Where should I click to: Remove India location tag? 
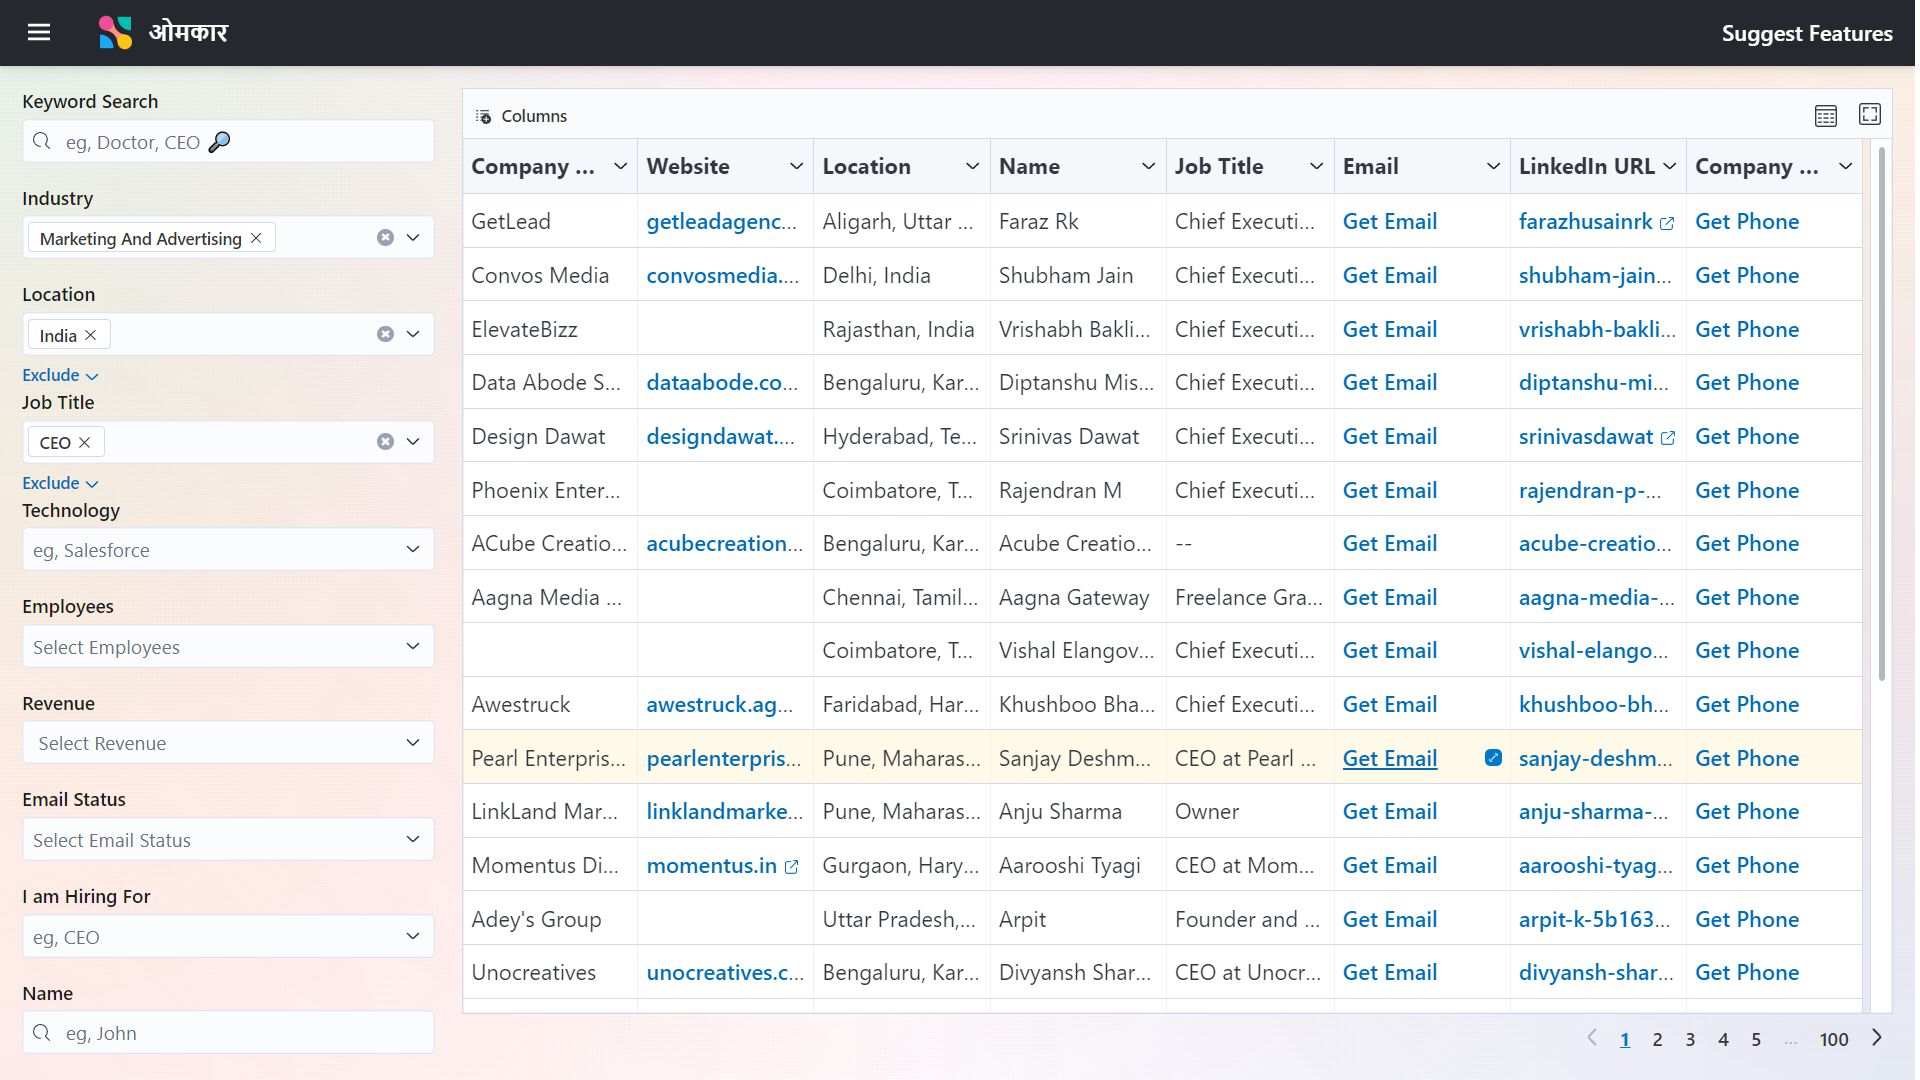(91, 335)
